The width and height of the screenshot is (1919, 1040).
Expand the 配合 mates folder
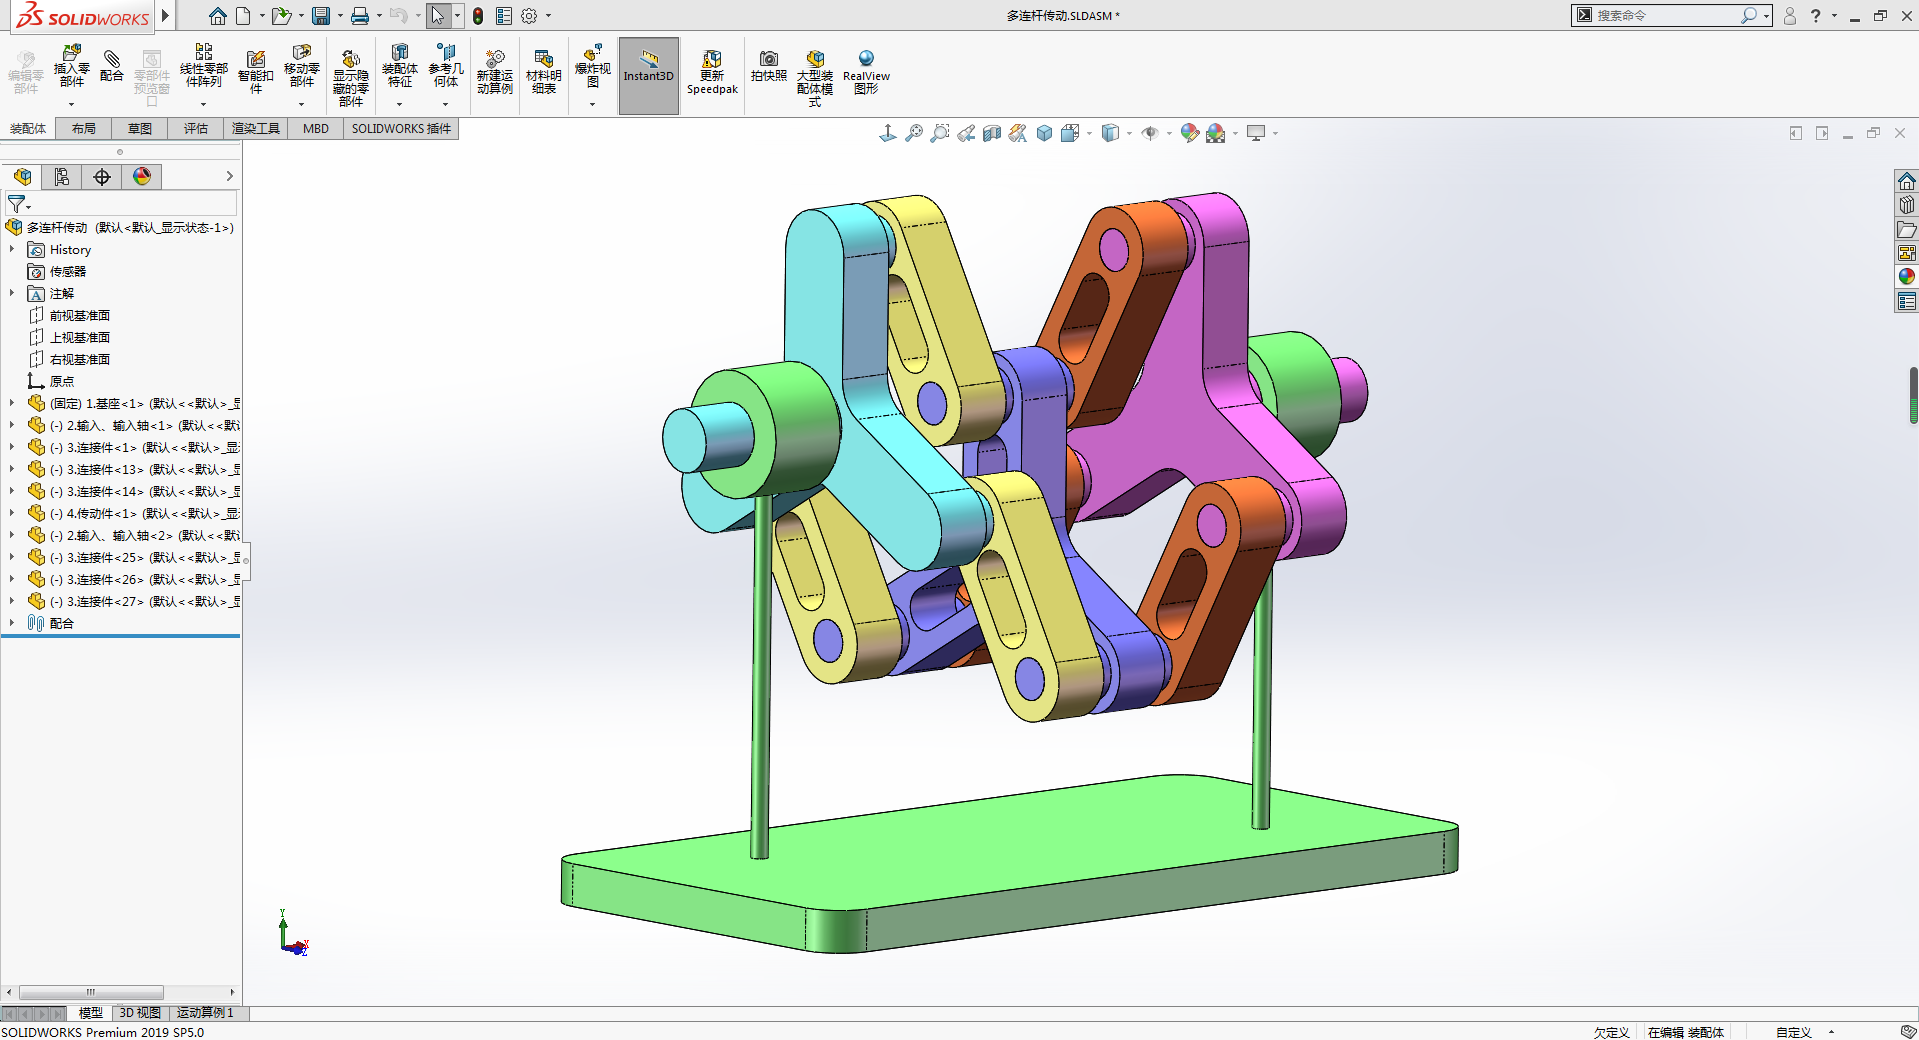tap(12, 623)
